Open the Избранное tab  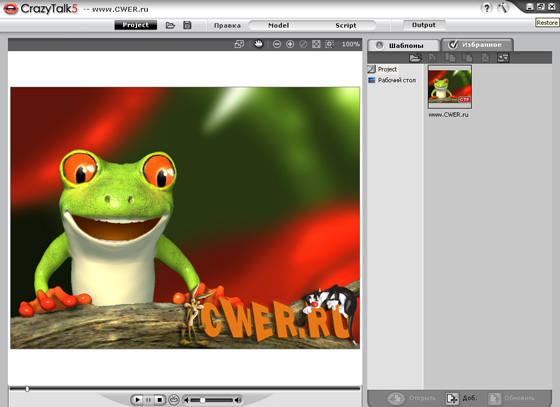coord(478,45)
